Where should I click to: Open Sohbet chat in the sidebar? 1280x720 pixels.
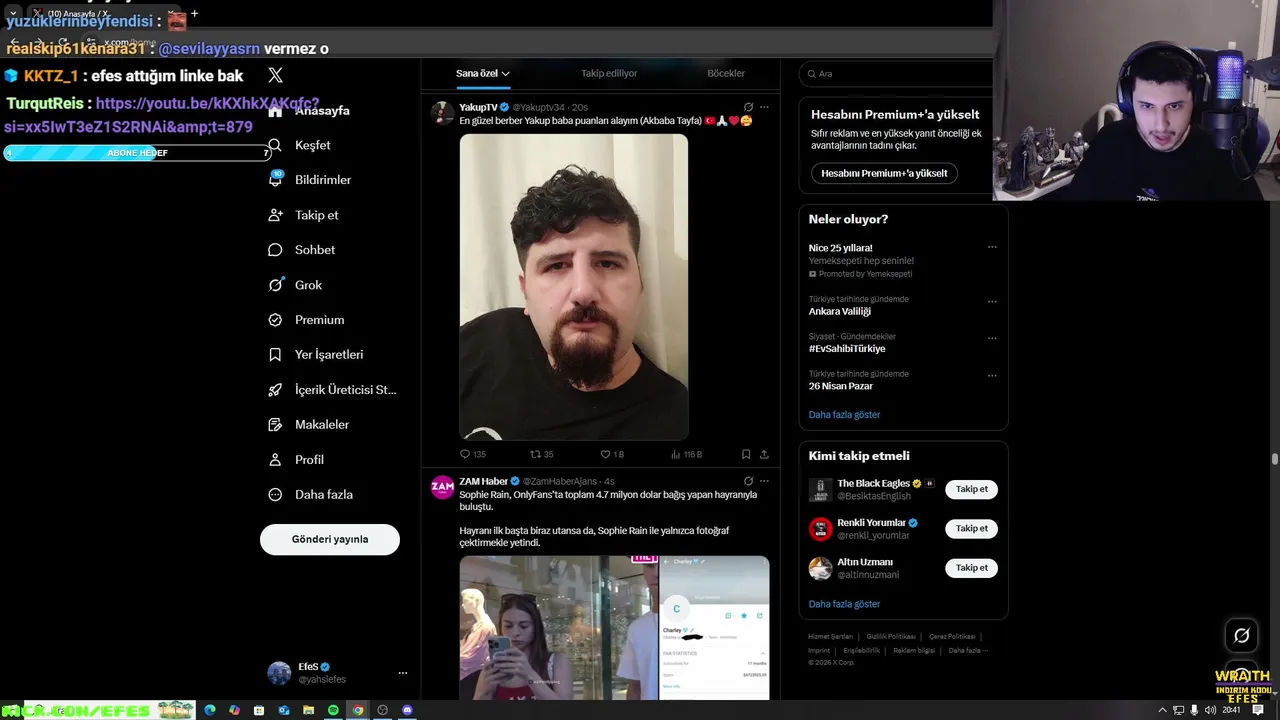pos(302,250)
